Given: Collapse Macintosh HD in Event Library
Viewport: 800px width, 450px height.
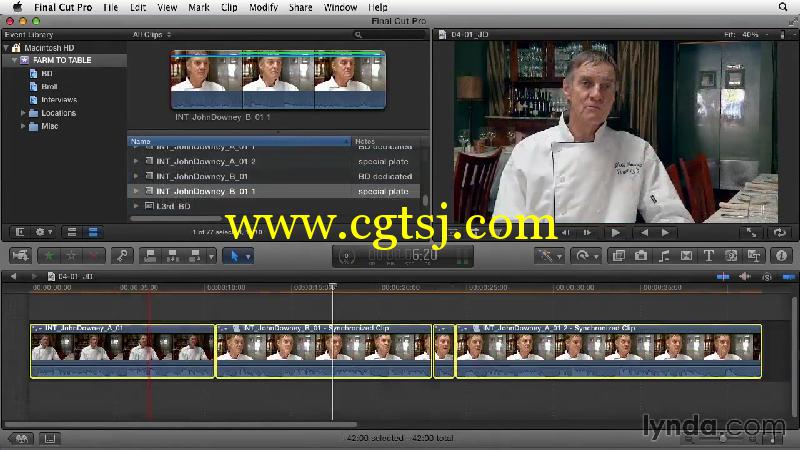Looking at the screenshot, I should pos(6,47).
